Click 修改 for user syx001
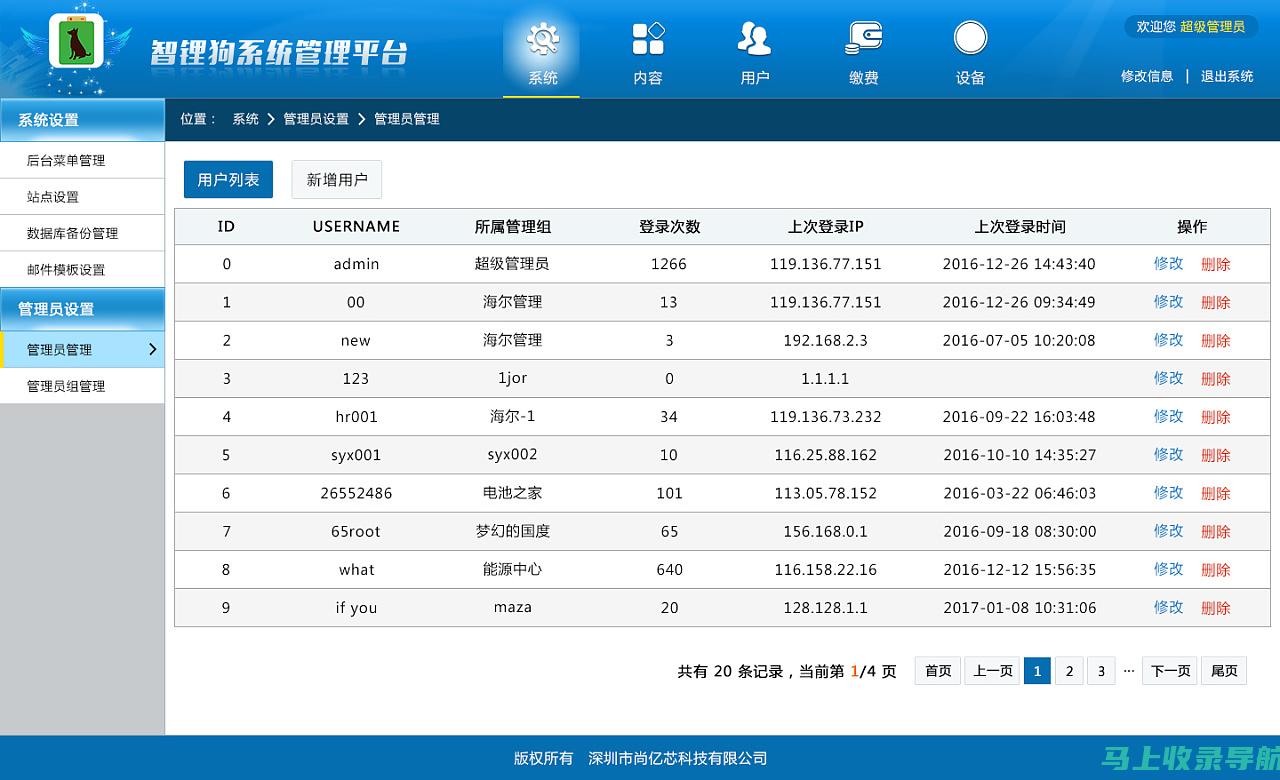 [x=1168, y=454]
